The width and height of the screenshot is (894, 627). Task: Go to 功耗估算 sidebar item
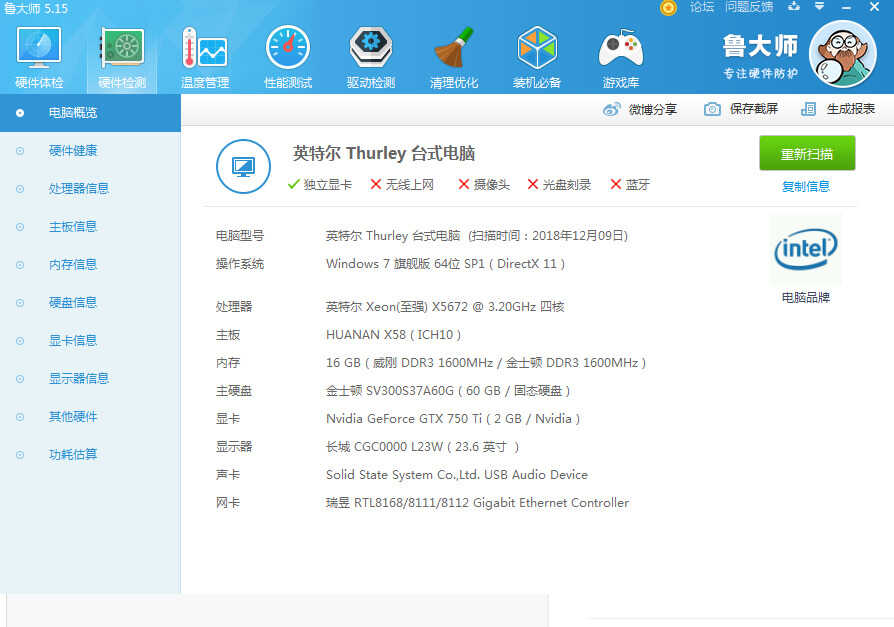[x=72, y=454]
